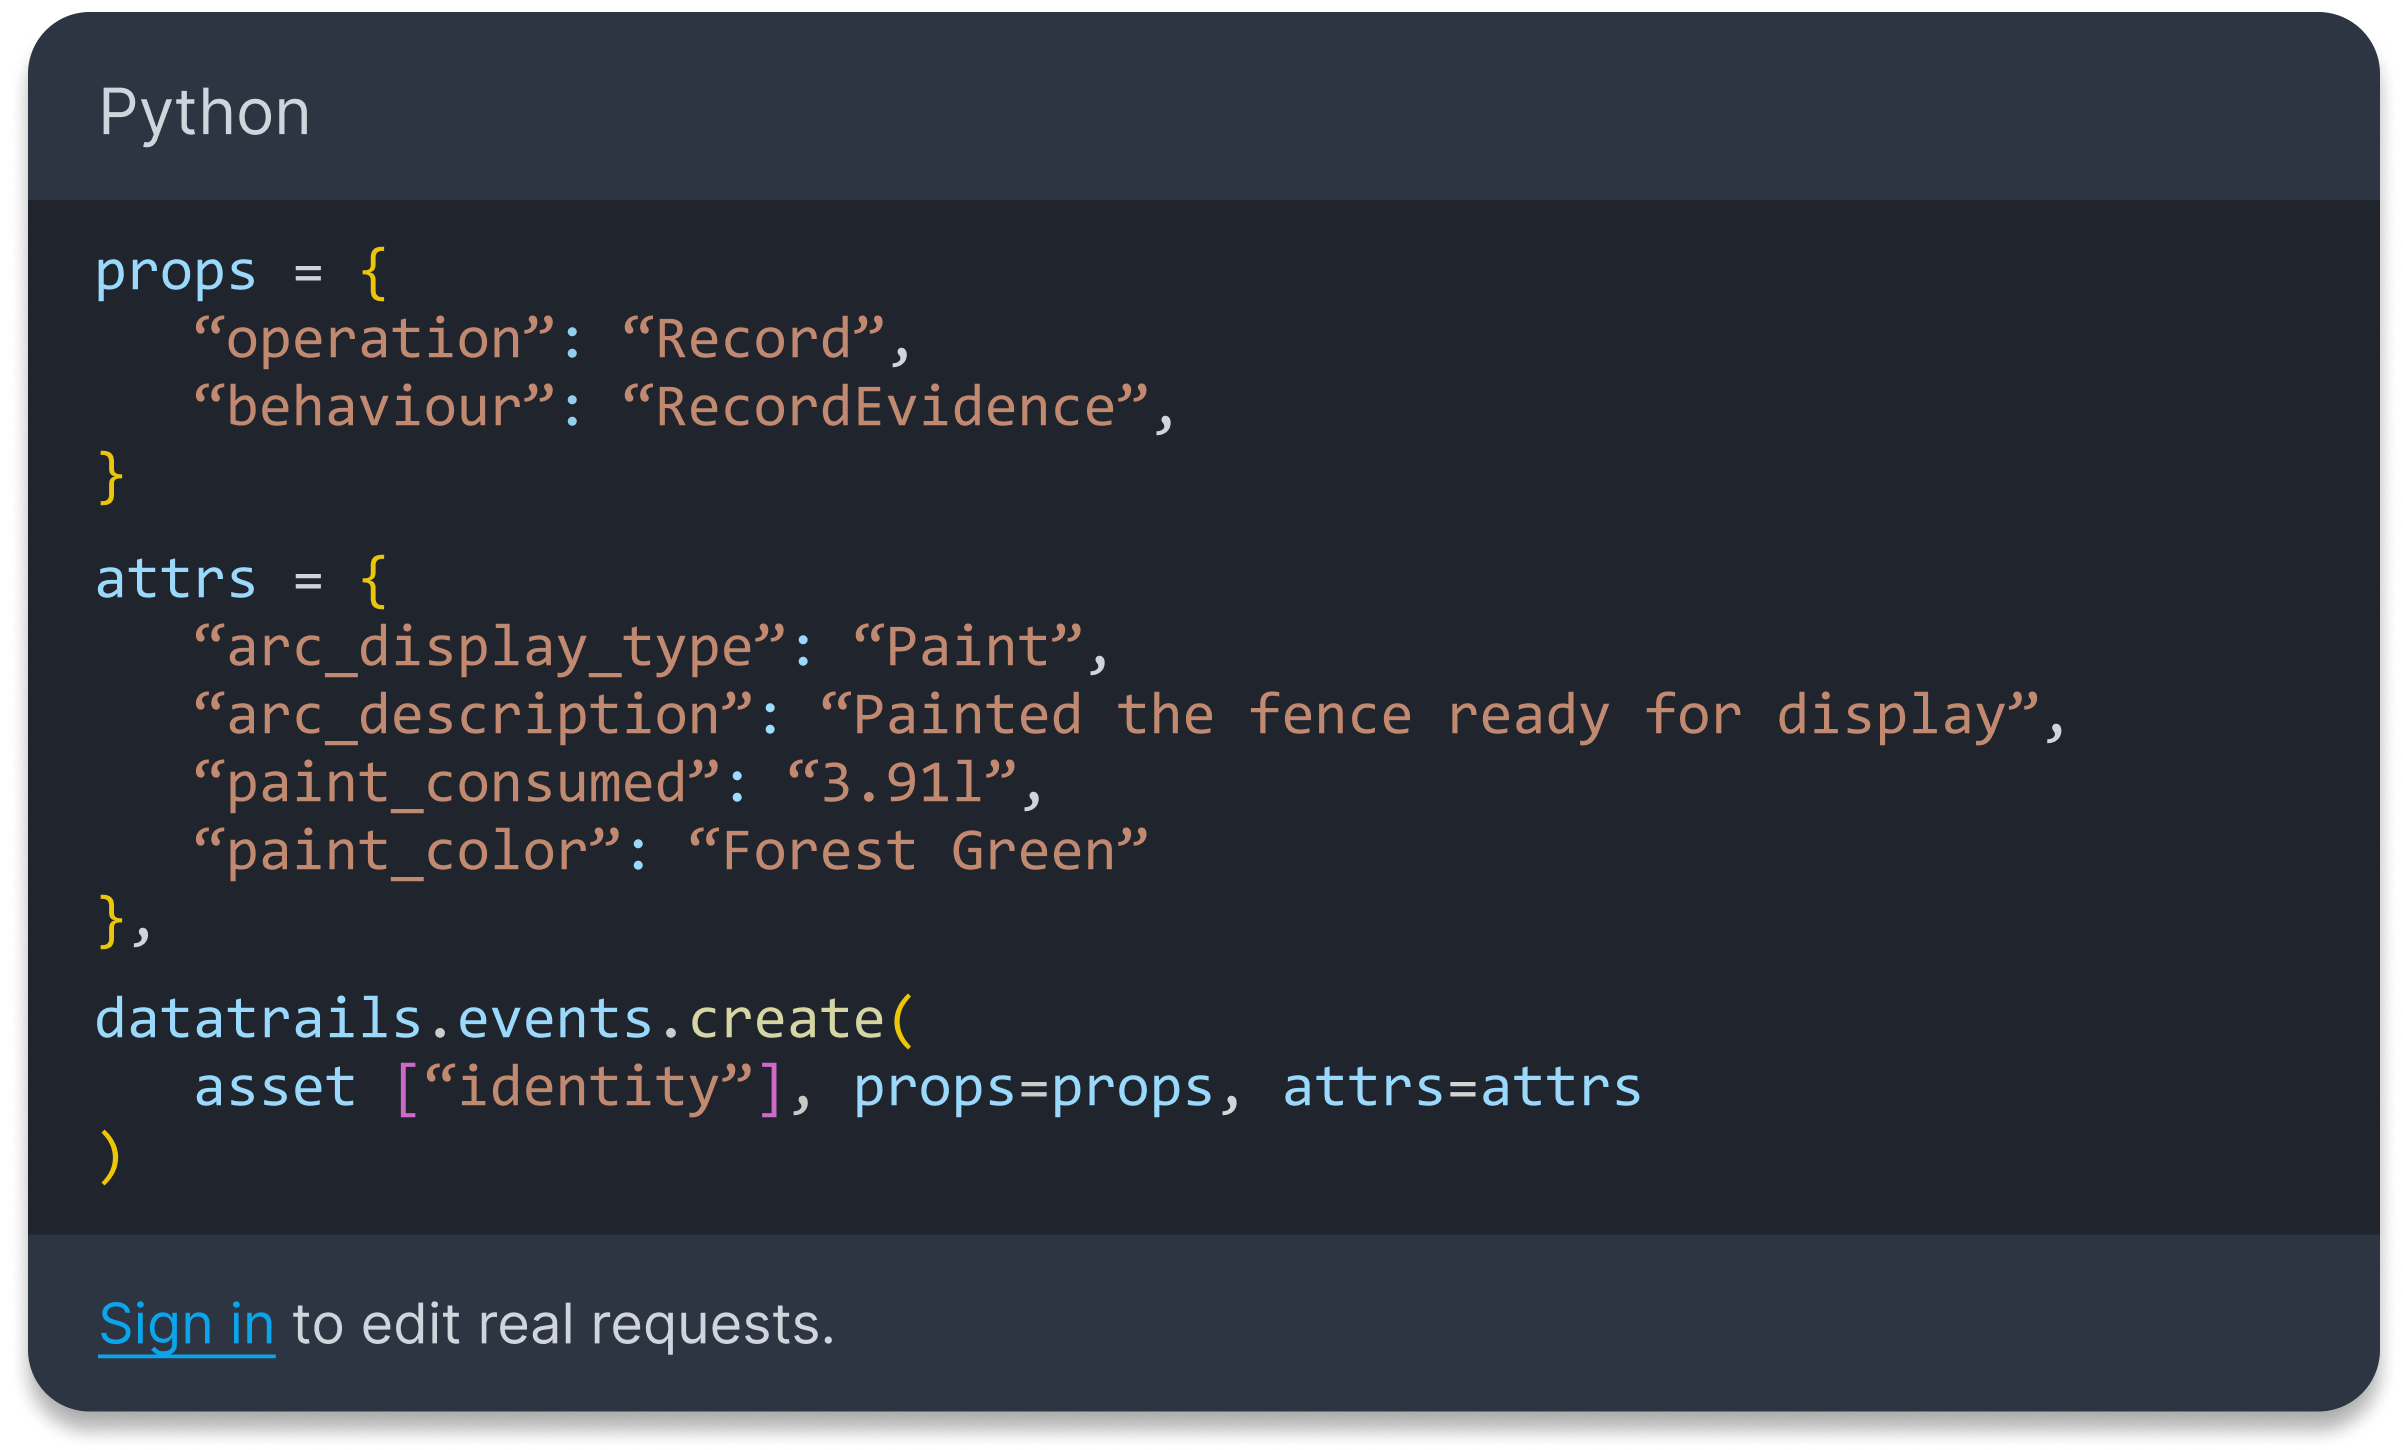Click the "paint_color" key

[408, 851]
